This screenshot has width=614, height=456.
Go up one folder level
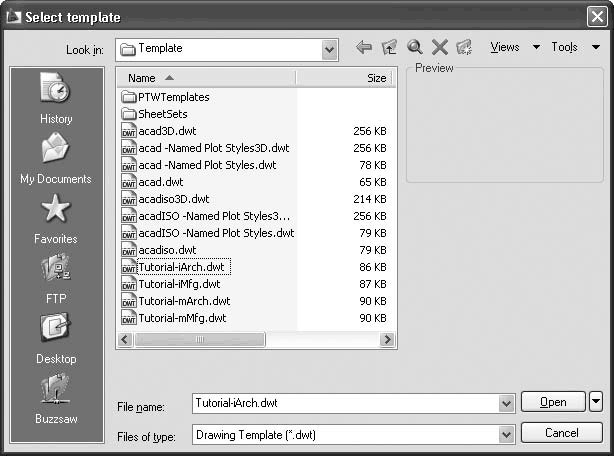point(389,48)
